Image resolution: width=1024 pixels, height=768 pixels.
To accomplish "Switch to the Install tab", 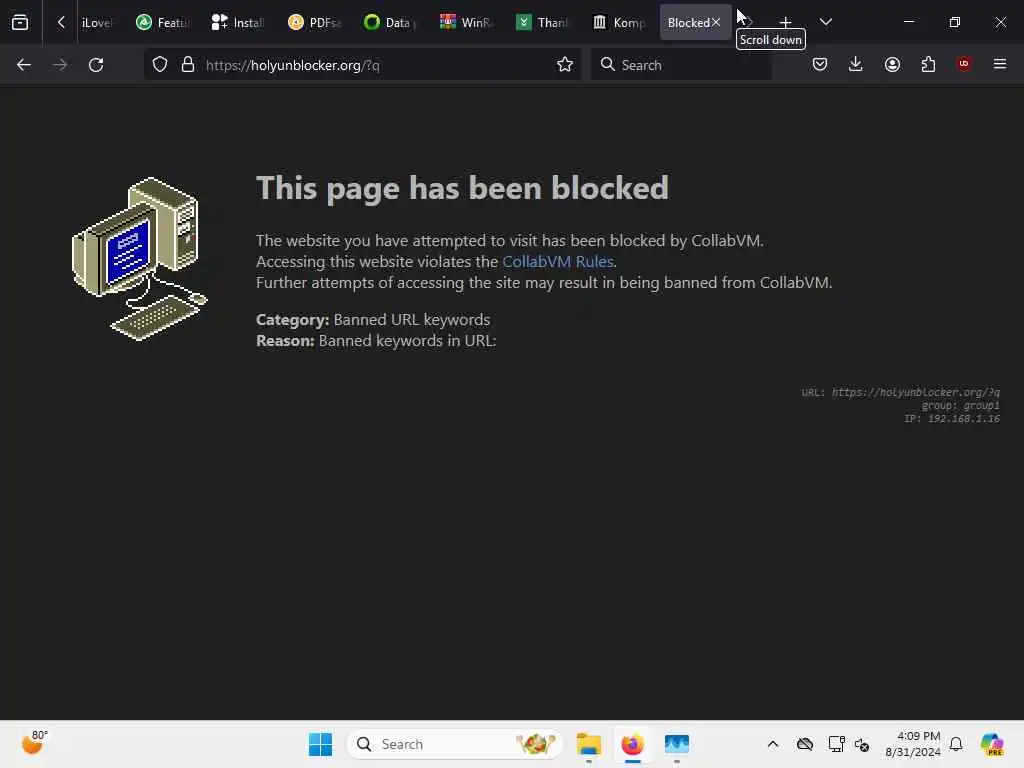I will pos(238,22).
